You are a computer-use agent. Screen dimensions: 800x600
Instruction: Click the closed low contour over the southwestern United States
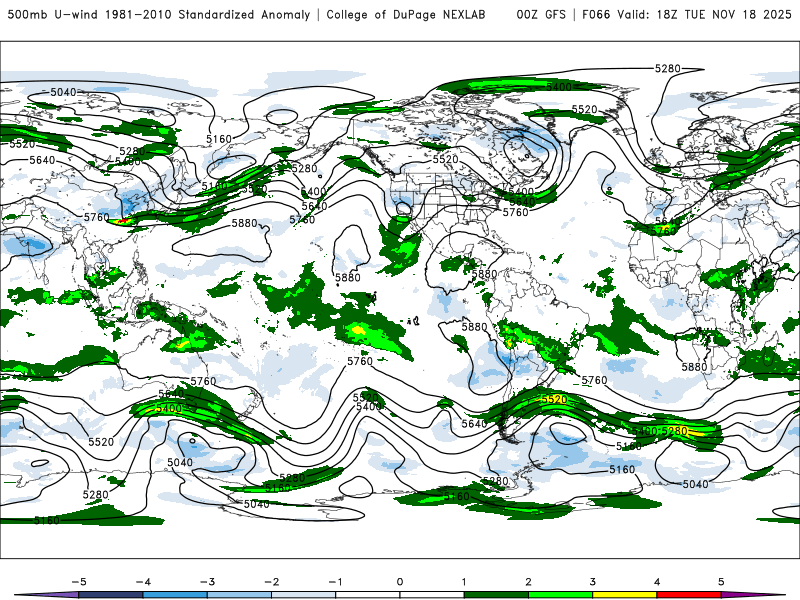coord(403,208)
